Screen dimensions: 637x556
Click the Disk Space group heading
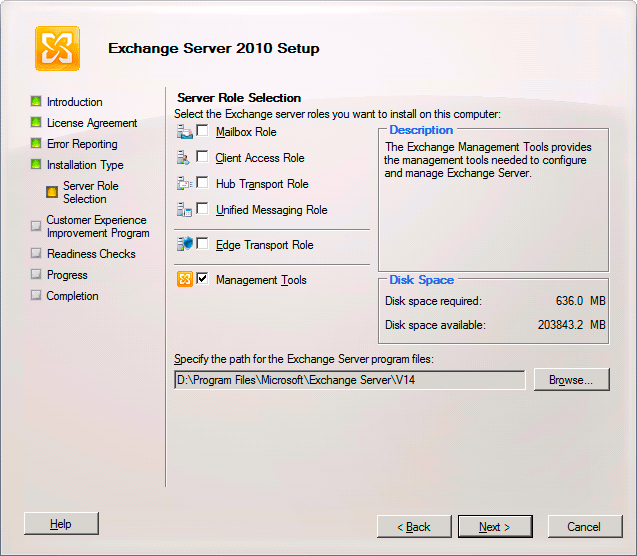click(x=422, y=280)
